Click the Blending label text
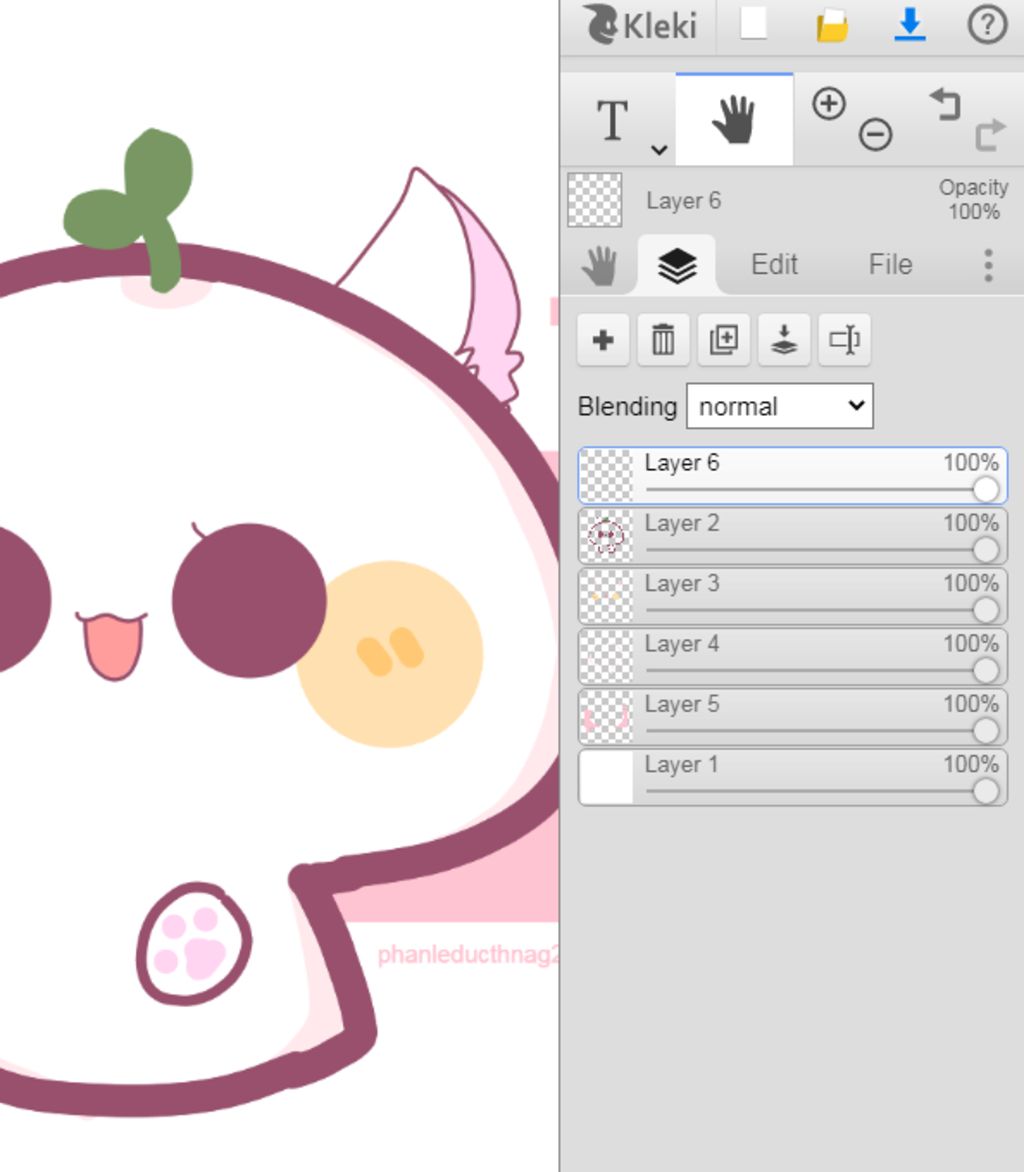 click(627, 407)
